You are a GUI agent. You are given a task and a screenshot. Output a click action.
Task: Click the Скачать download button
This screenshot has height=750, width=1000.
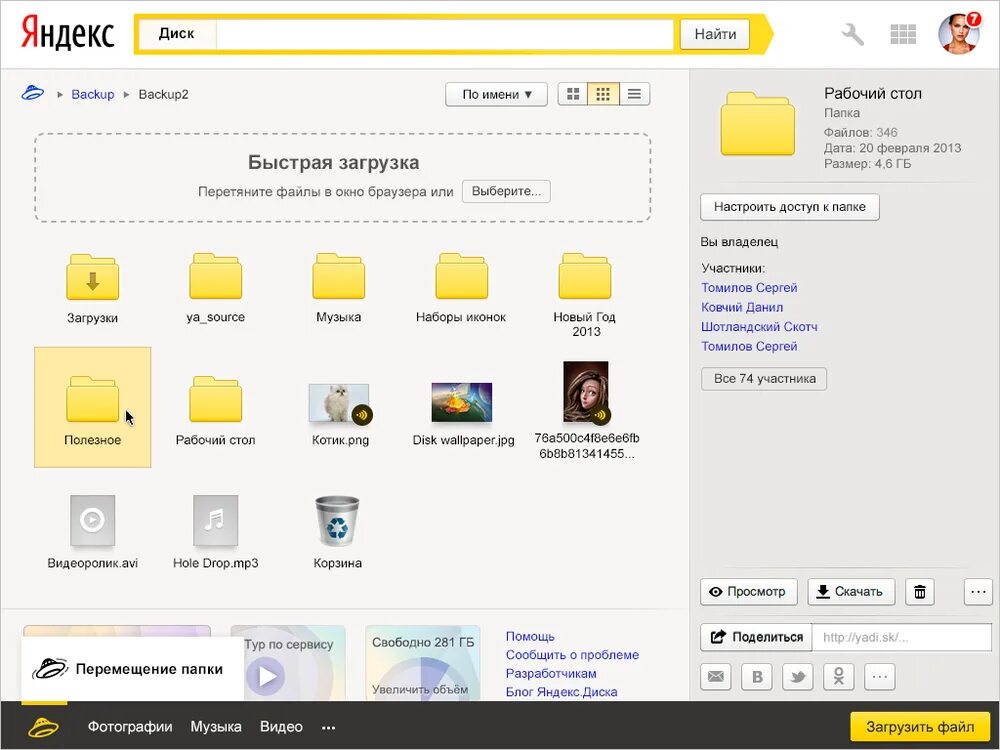851,592
